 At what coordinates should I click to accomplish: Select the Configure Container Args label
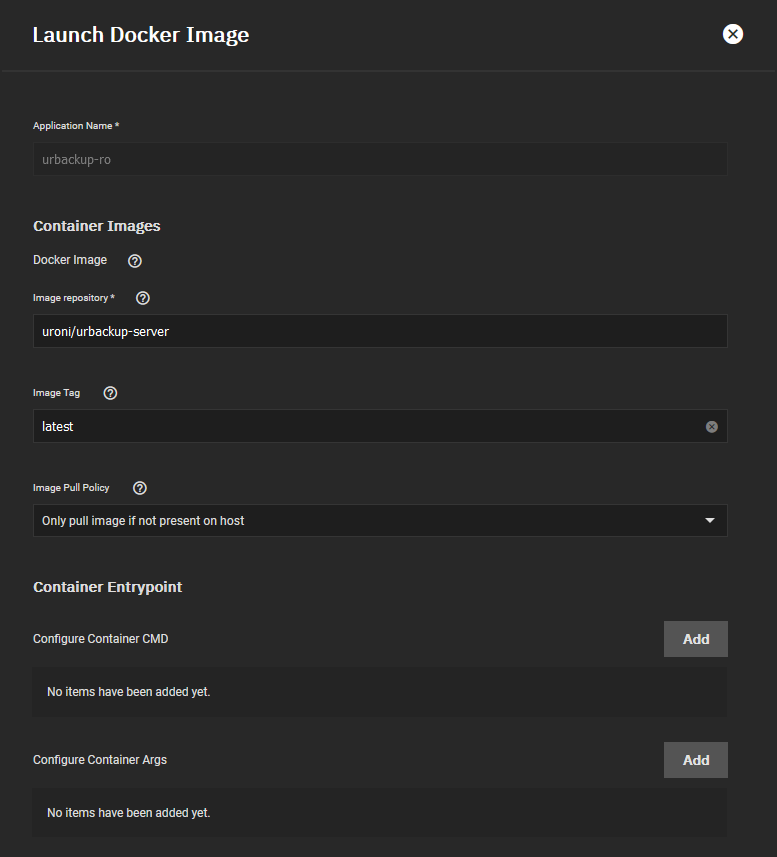pyautogui.click(x=100, y=760)
